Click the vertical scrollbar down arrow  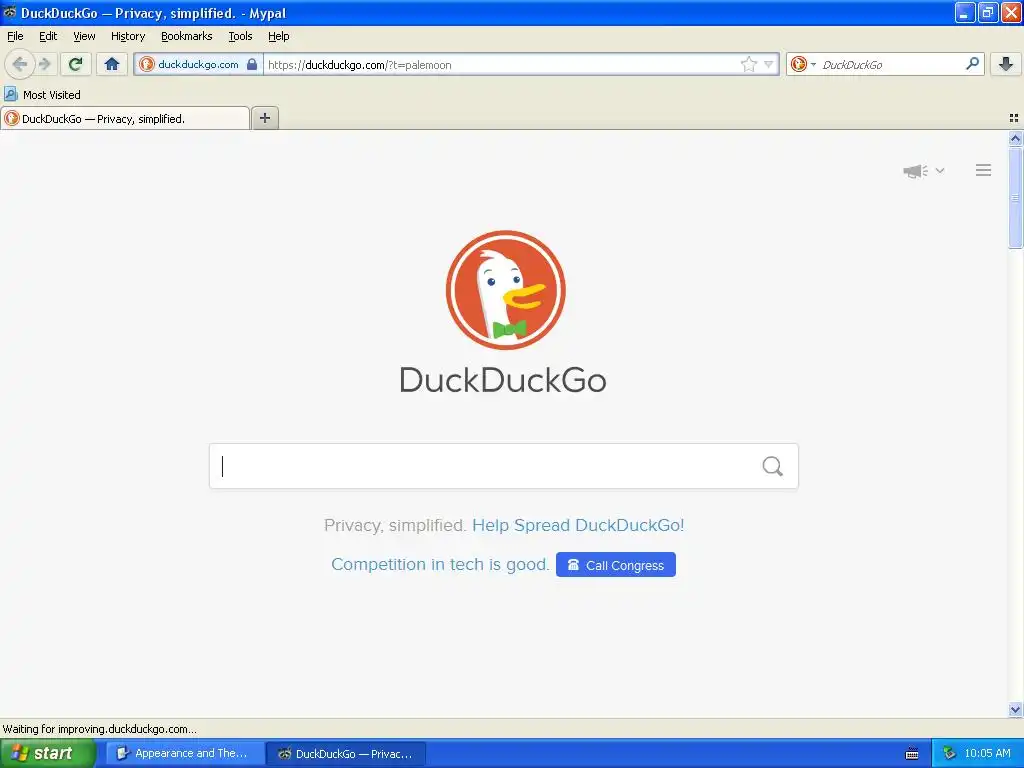pyautogui.click(x=1015, y=709)
